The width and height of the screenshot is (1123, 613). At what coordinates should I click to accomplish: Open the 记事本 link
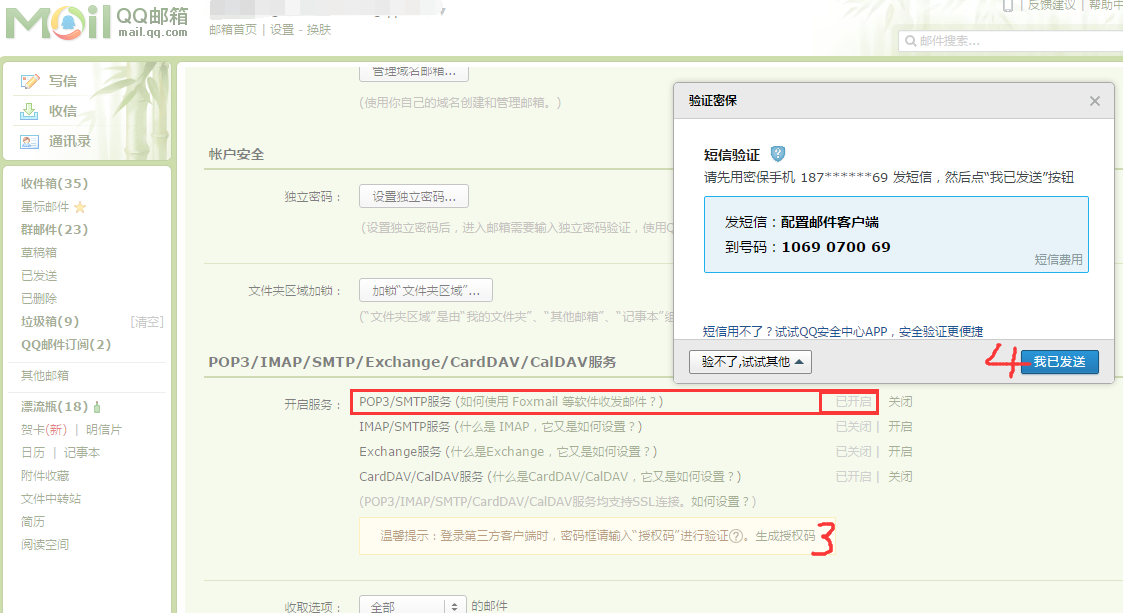(x=82, y=453)
